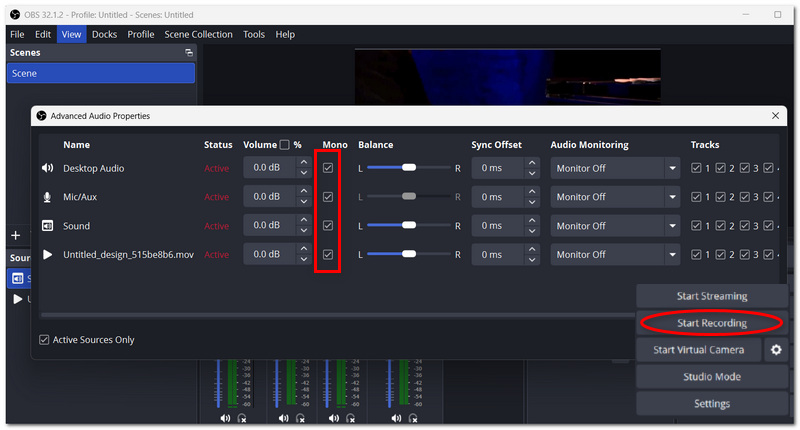Click the media play icon beside Untitled_design_515be8b6.mov
This screenshot has height=430, width=800.
47,254
